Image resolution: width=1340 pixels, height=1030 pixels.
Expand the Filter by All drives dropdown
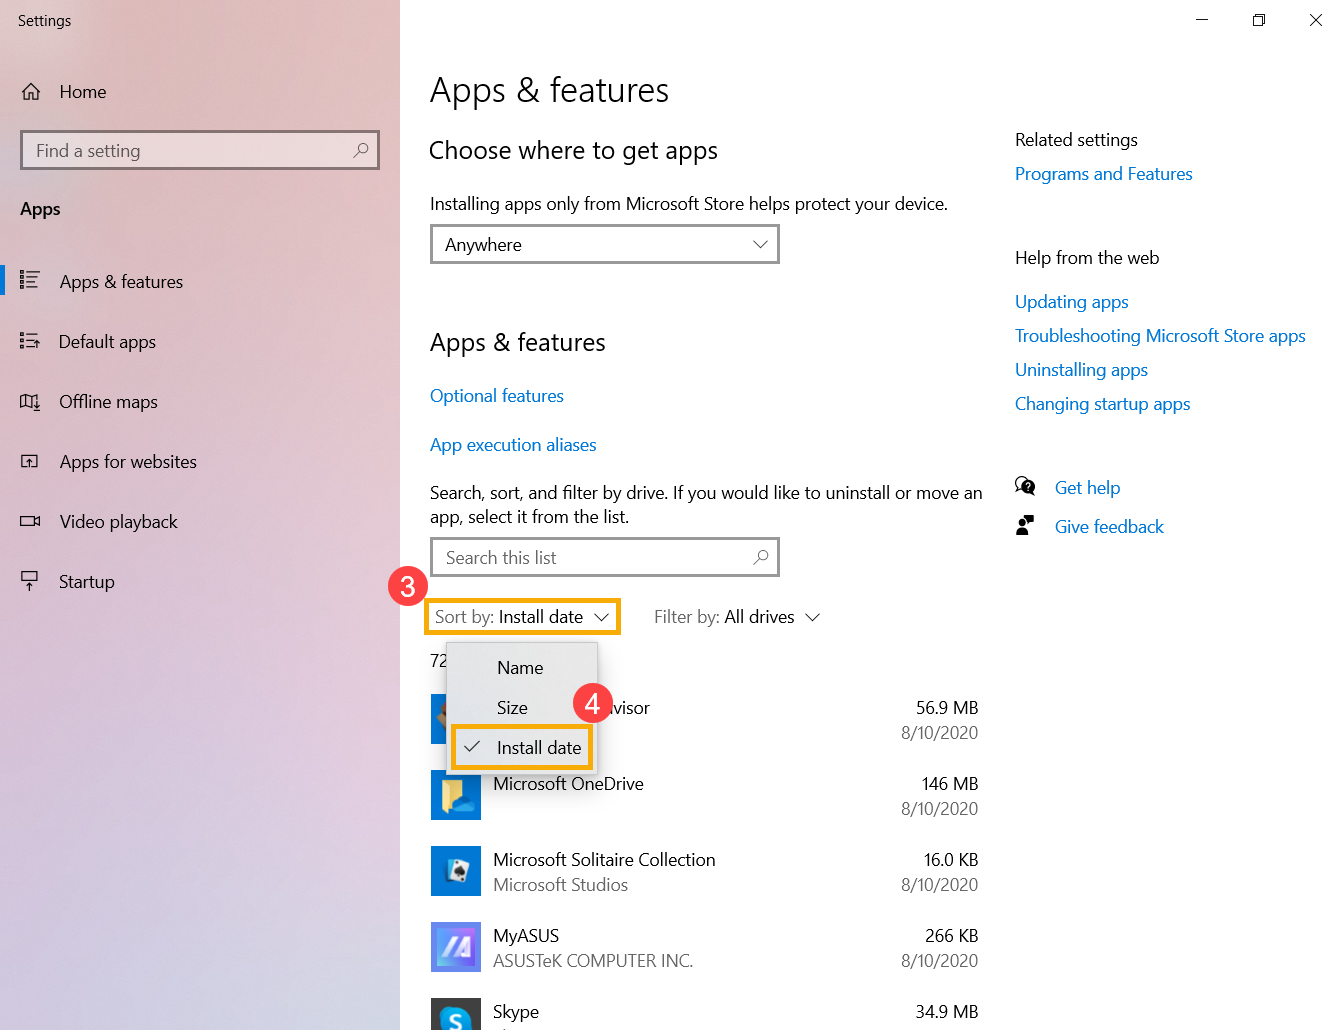[x=737, y=616]
